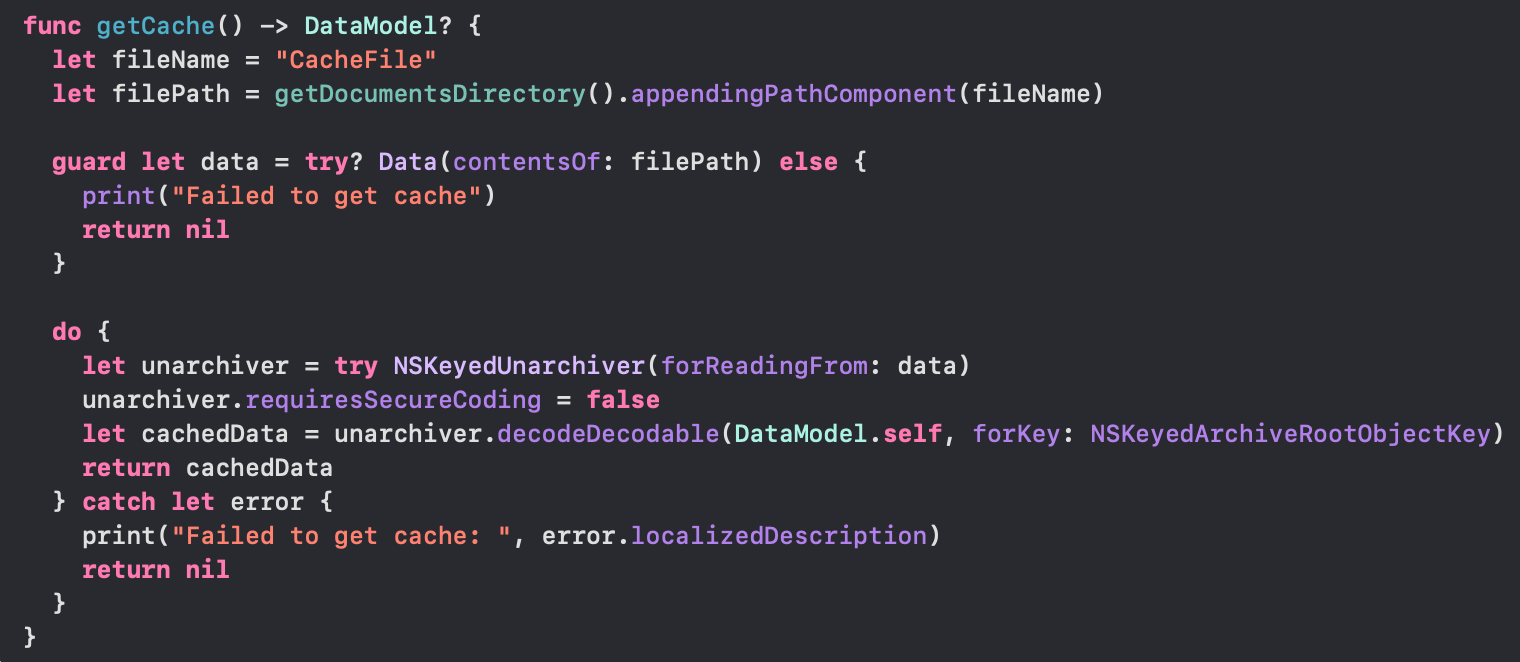
Task: Click the first return nil statement
Action: coord(155,229)
